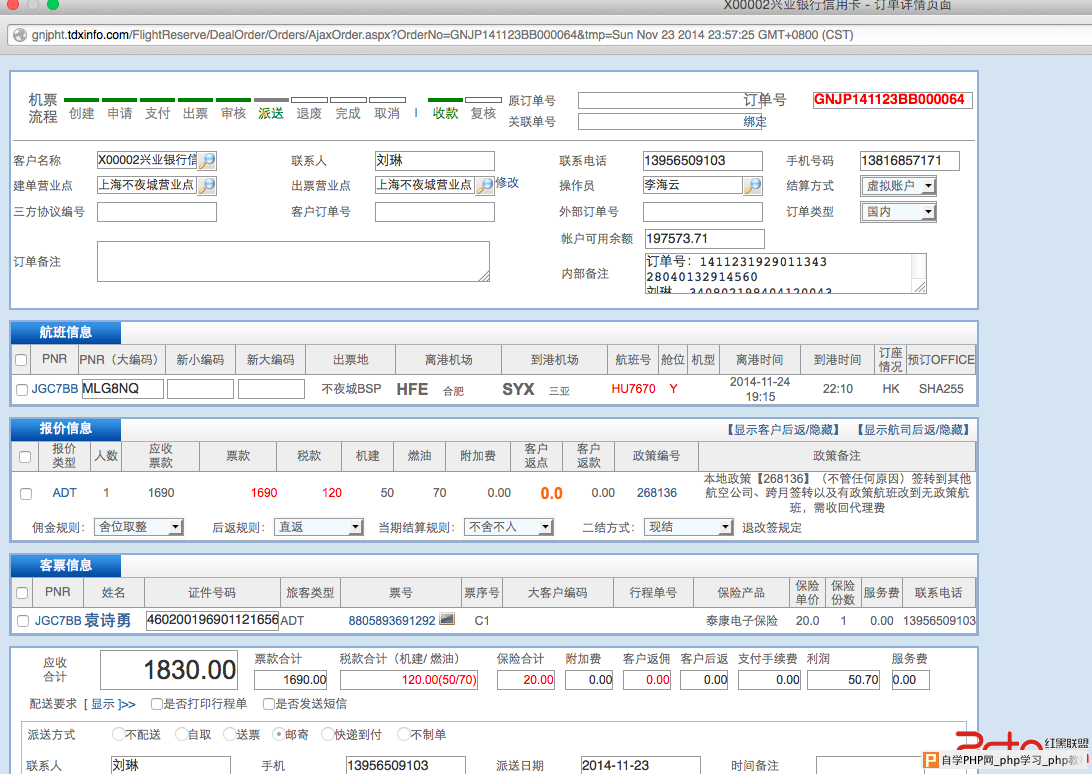
Task: Open operator 李海云 lookup magnifier icon
Action: pyautogui.click(x=752, y=186)
